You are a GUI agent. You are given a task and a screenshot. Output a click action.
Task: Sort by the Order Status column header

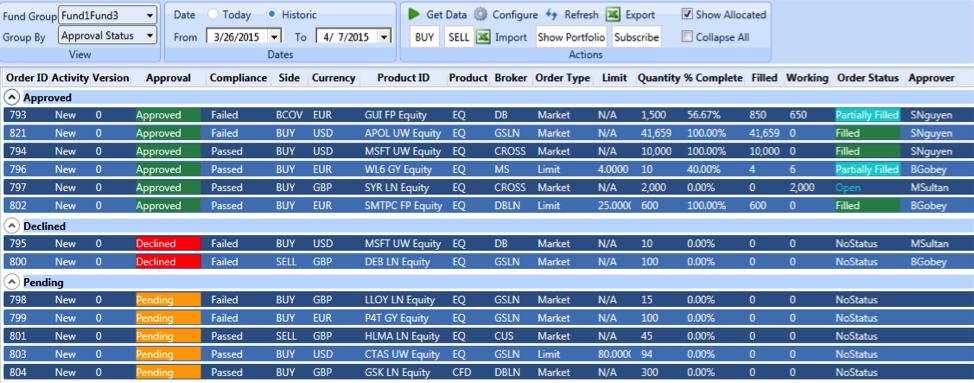click(868, 78)
